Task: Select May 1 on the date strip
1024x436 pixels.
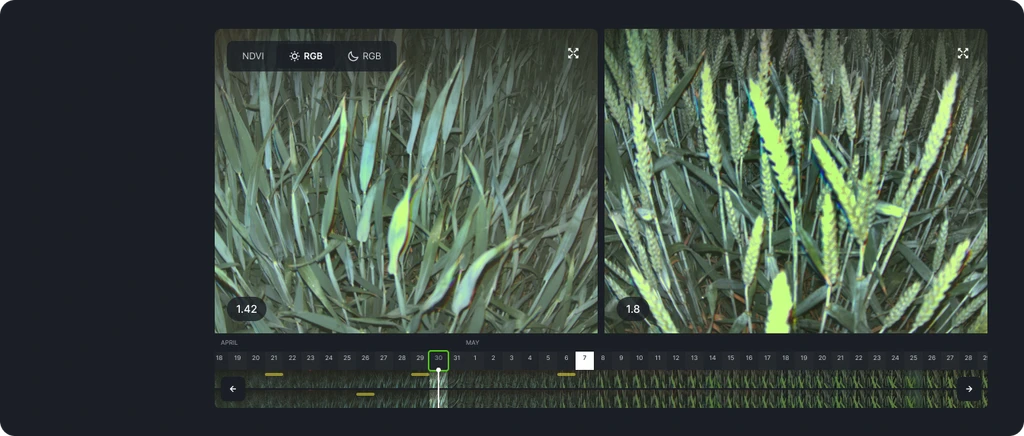Action: point(475,358)
